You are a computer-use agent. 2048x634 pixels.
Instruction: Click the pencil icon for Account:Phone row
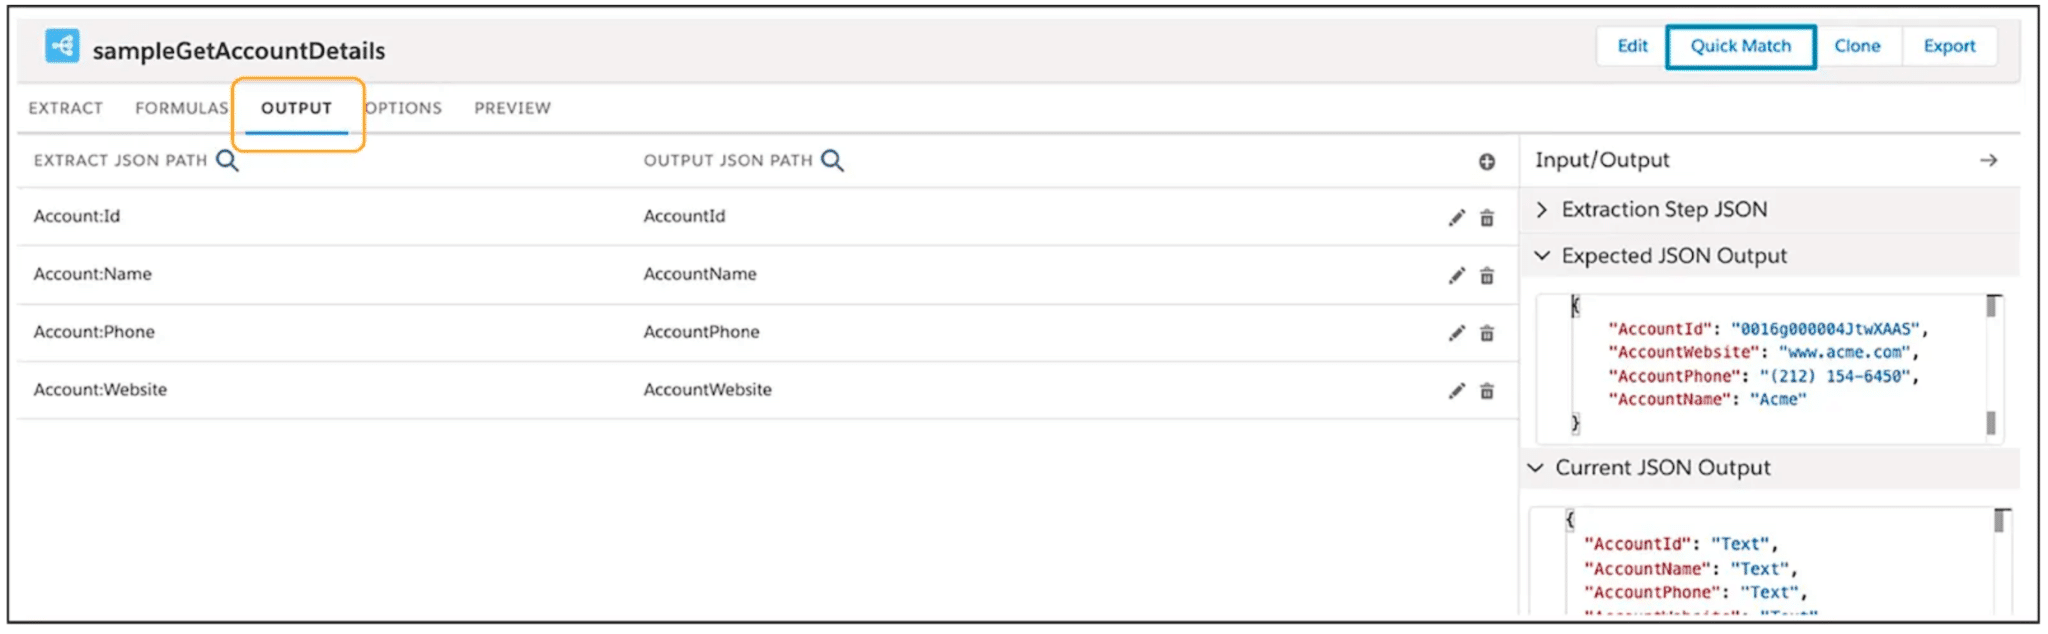(1456, 334)
